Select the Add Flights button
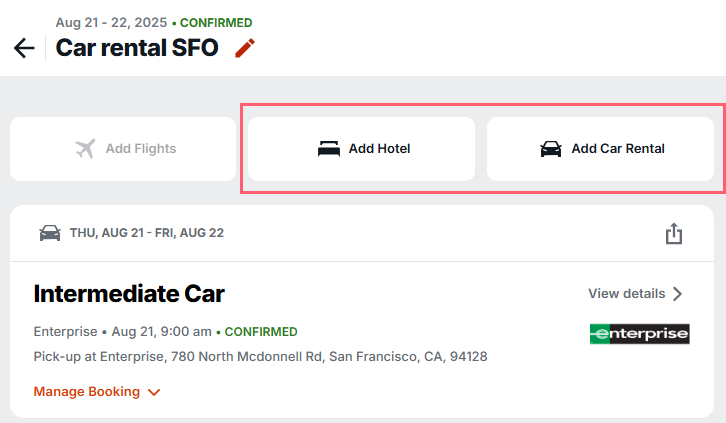 [123, 149]
